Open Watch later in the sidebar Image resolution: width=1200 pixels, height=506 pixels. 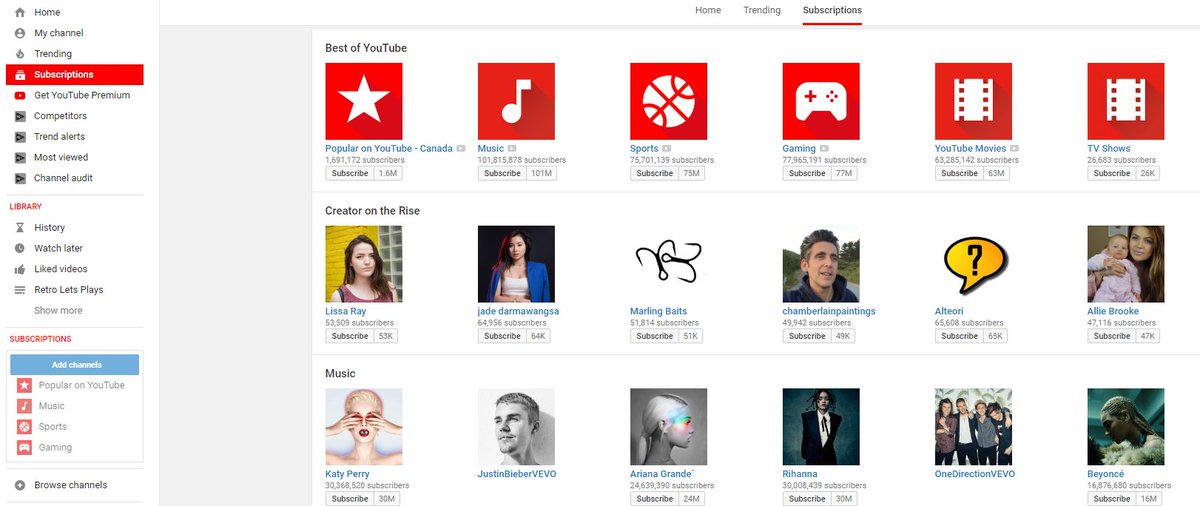(58, 248)
